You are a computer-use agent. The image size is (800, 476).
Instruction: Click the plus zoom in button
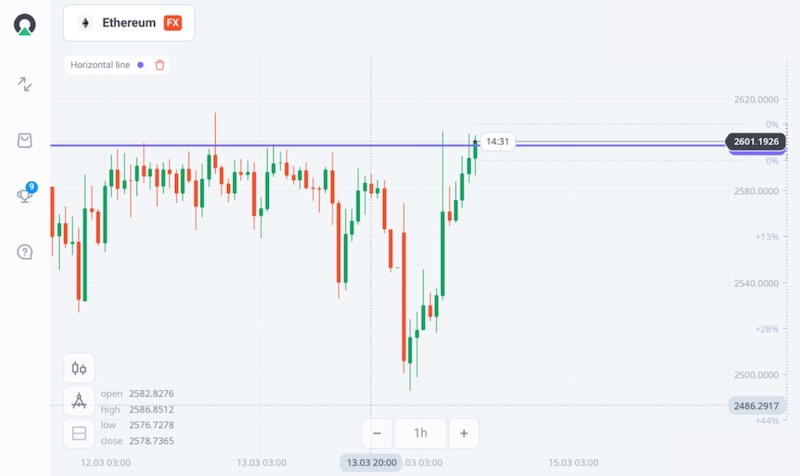pyautogui.click(x=464, y=433)
